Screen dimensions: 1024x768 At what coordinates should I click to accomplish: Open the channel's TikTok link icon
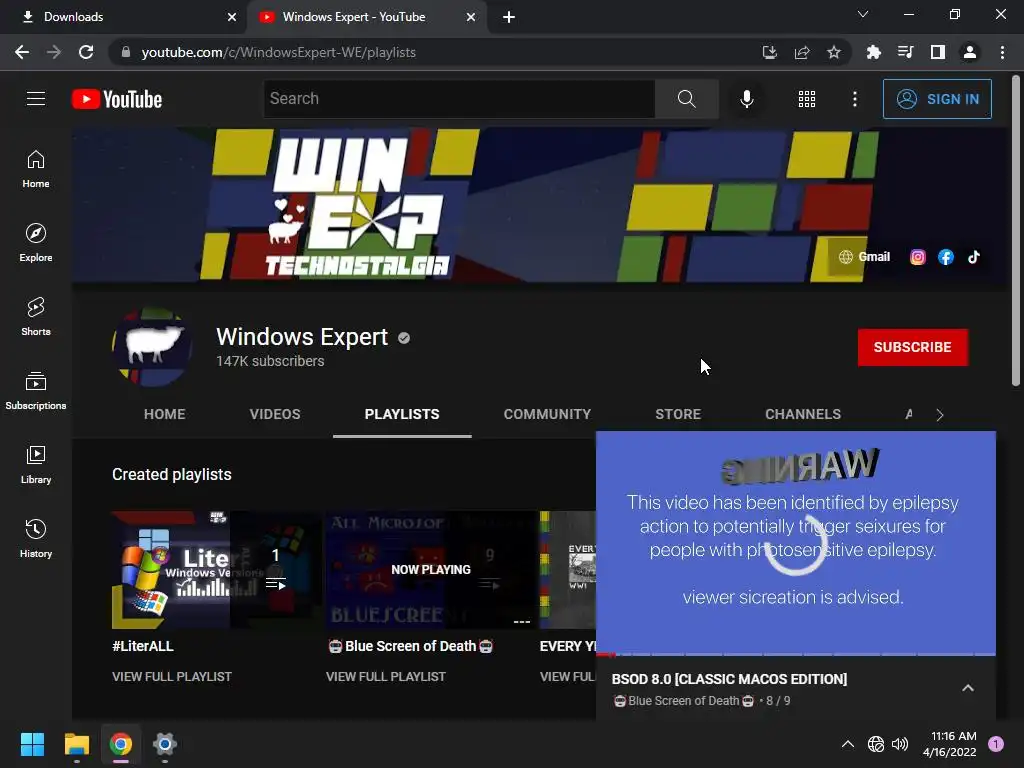(974, 257)
